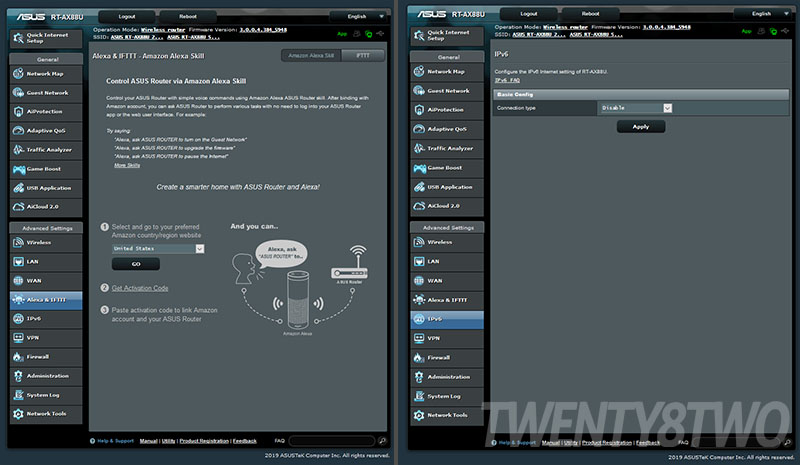The width and height of the screenshot is (800, 465).
Task: Click the App icon in left window header
Action: 342,34
